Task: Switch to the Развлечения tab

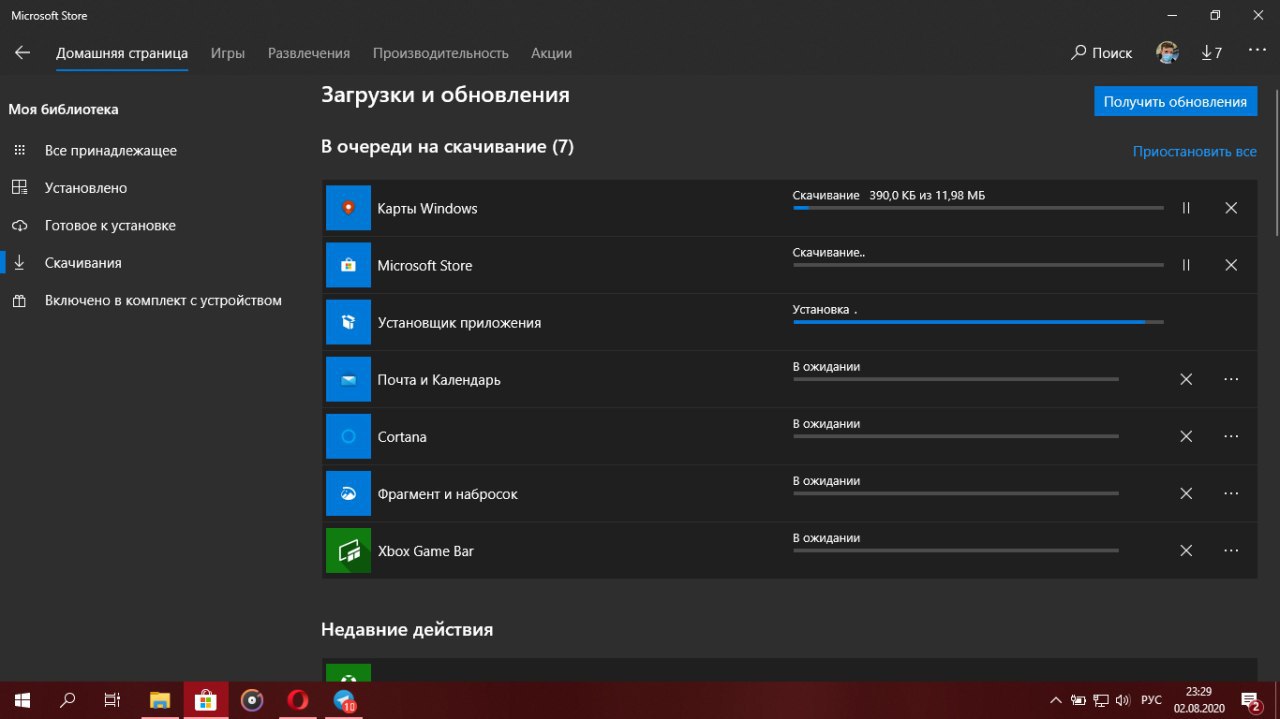Action: coord(309,53)
